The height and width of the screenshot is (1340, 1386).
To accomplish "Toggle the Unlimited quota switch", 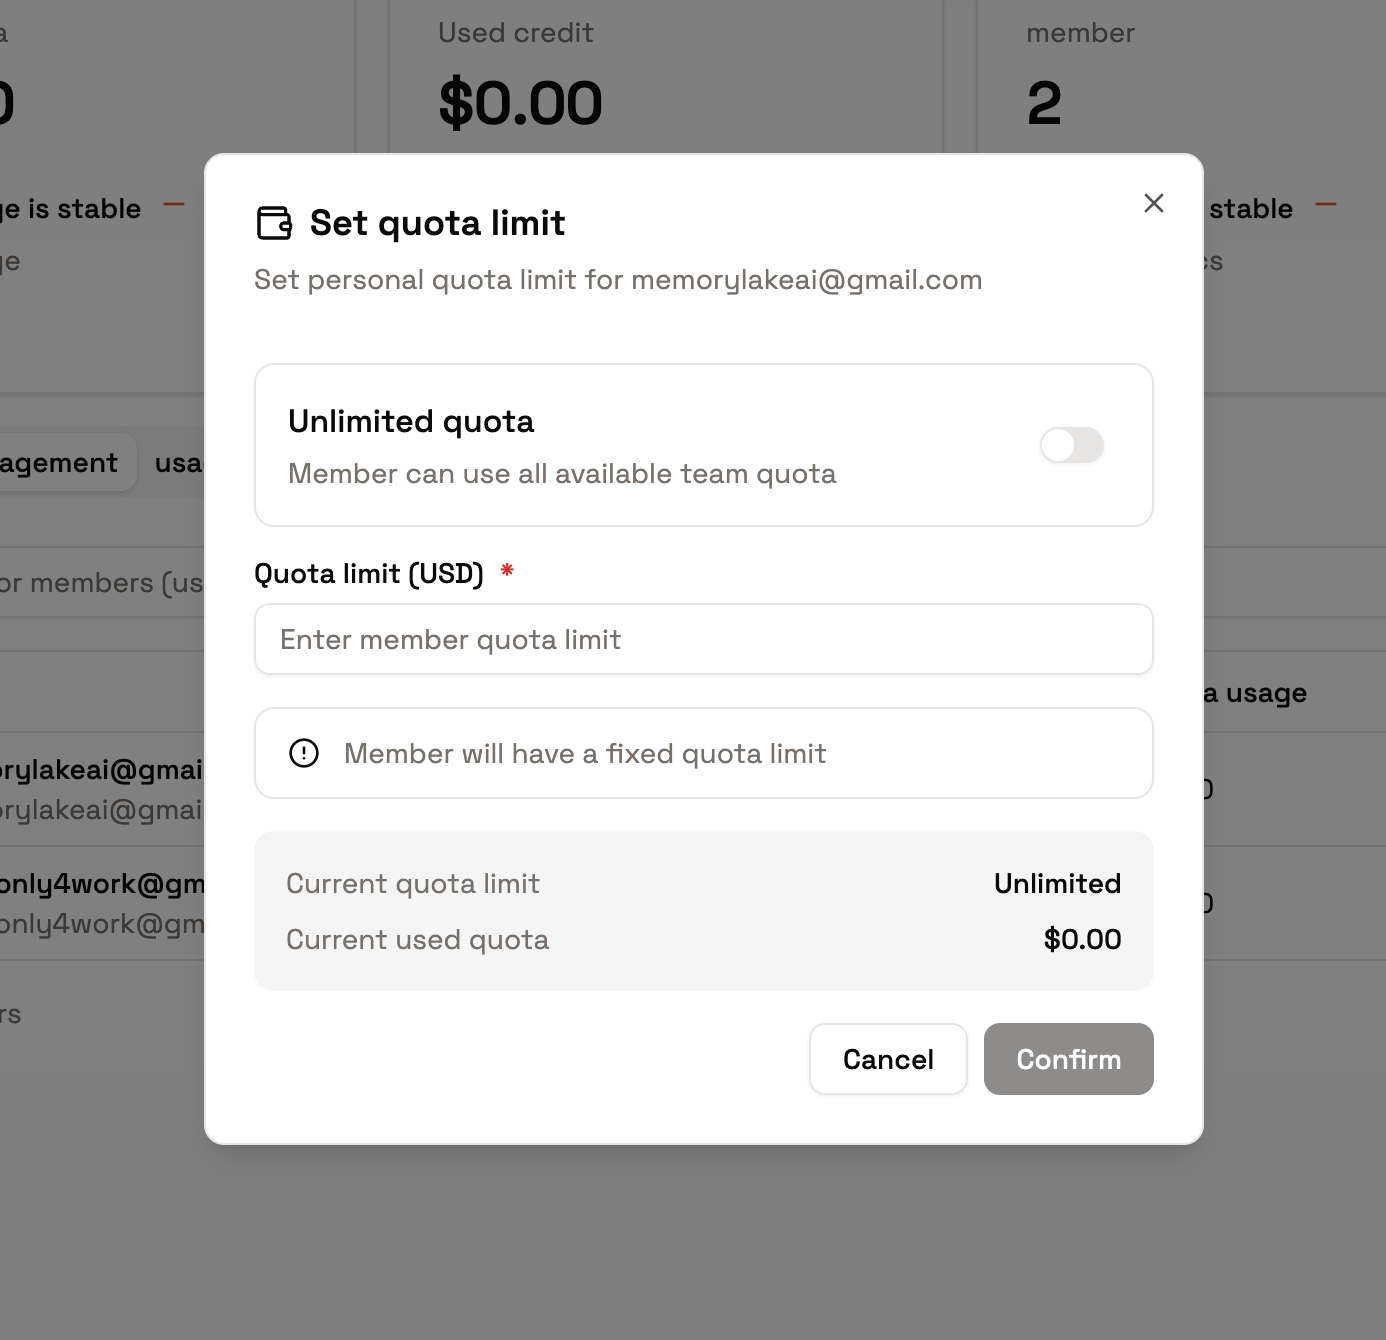I will [x=1071, y=445].
